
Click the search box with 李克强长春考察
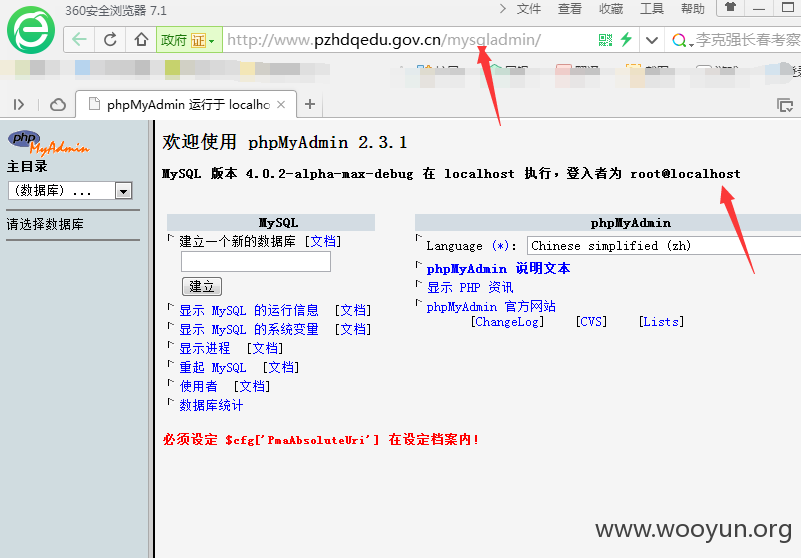747,40
